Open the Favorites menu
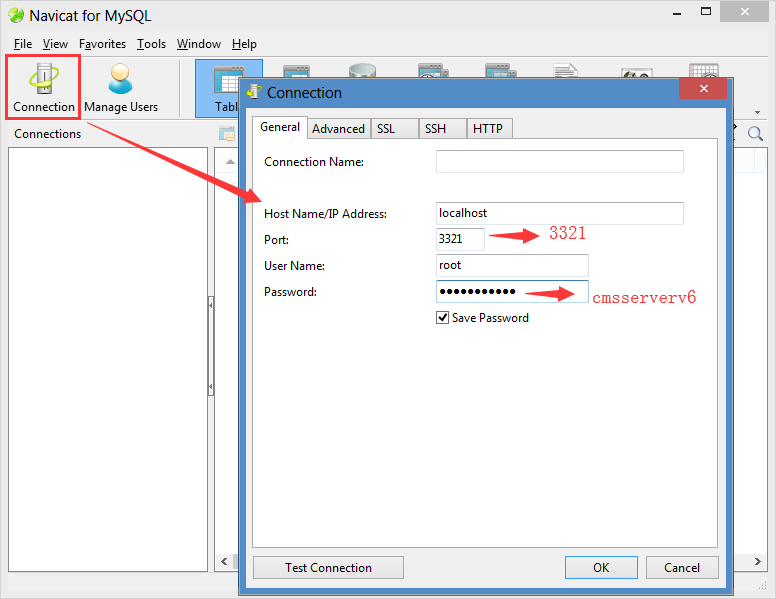The width and height of the screenshot is (776, 599). [x=102, y=44]
